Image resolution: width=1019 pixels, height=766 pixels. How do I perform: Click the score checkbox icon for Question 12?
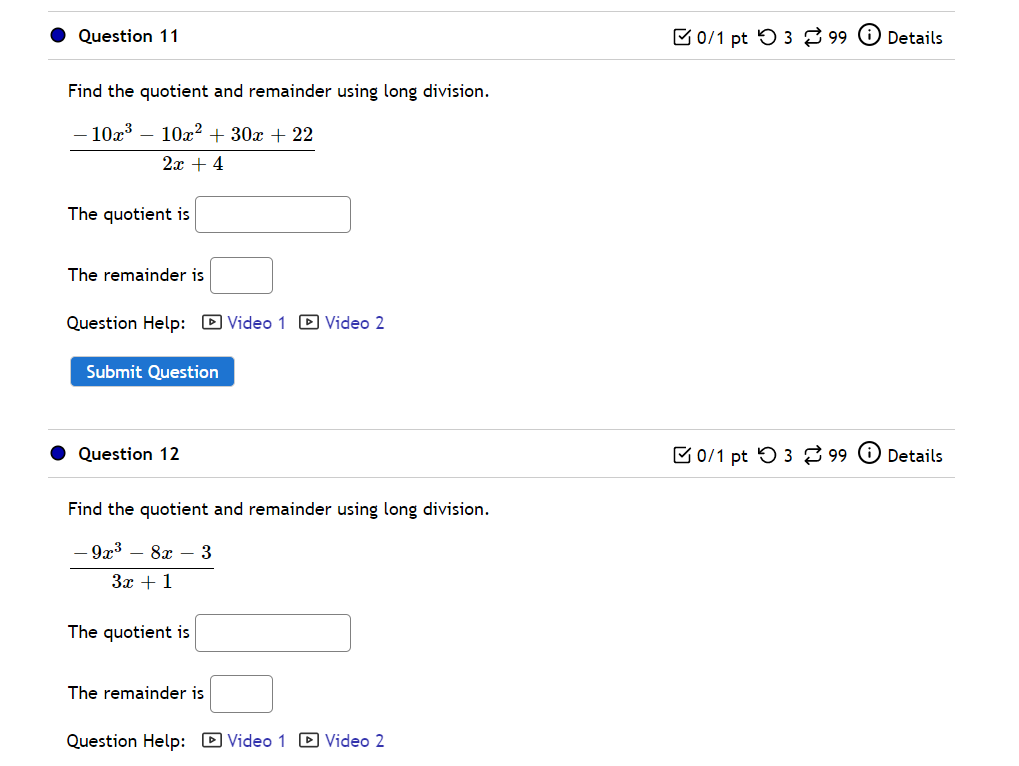[682, 454]
